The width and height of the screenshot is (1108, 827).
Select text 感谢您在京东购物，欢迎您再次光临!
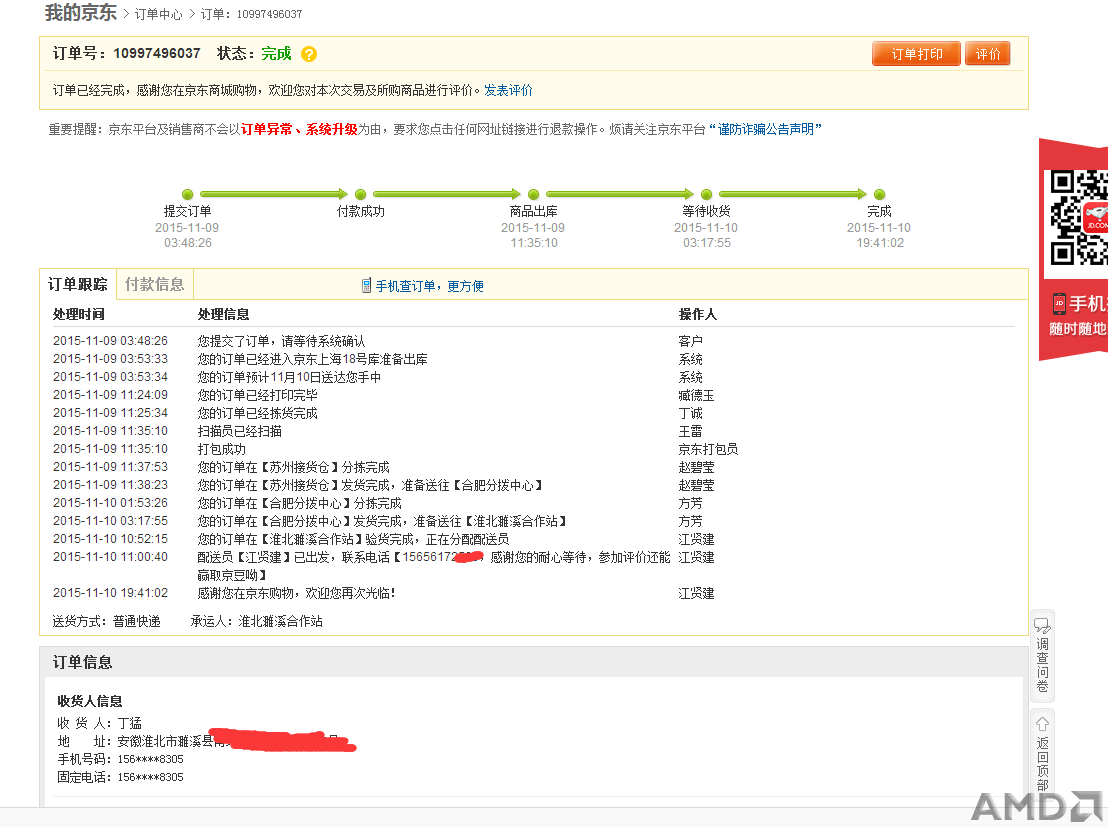296,593
